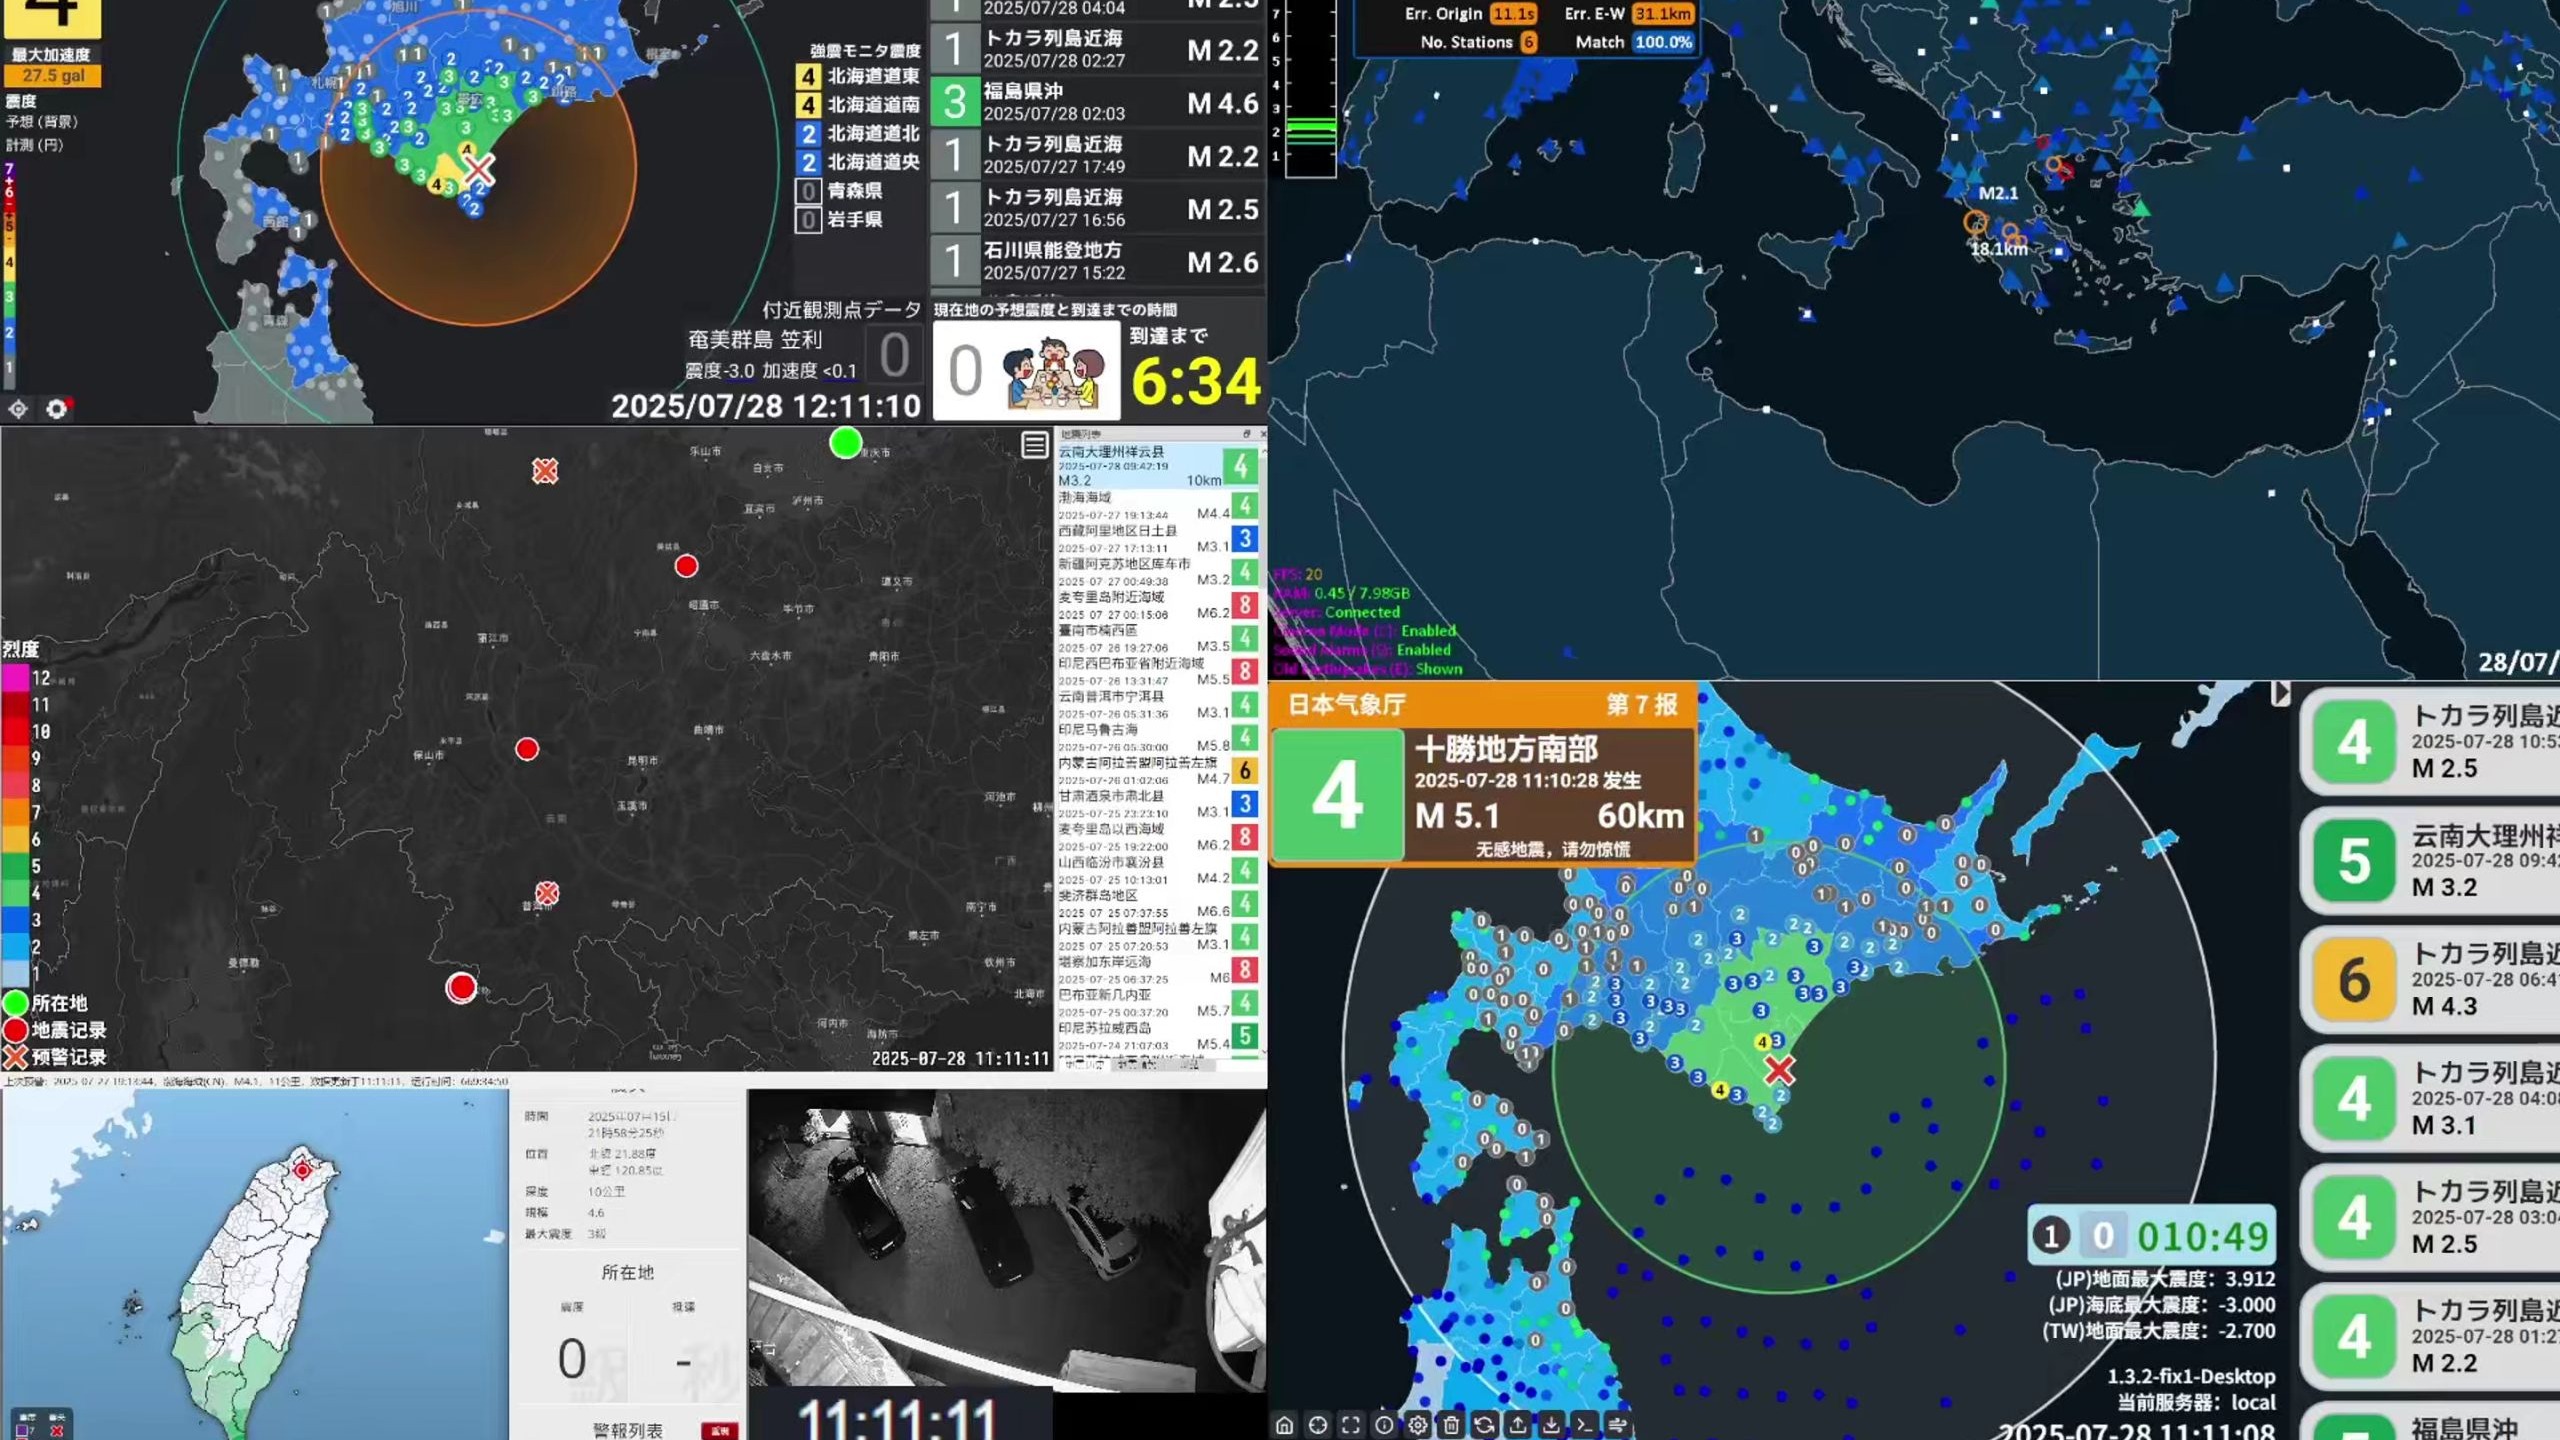Image resolution: width=2560 pixels, height=1440 pixels.
Task: Select 福島県沖 M 4.6 earthquake entry
Action: [x=1097, y=102]
